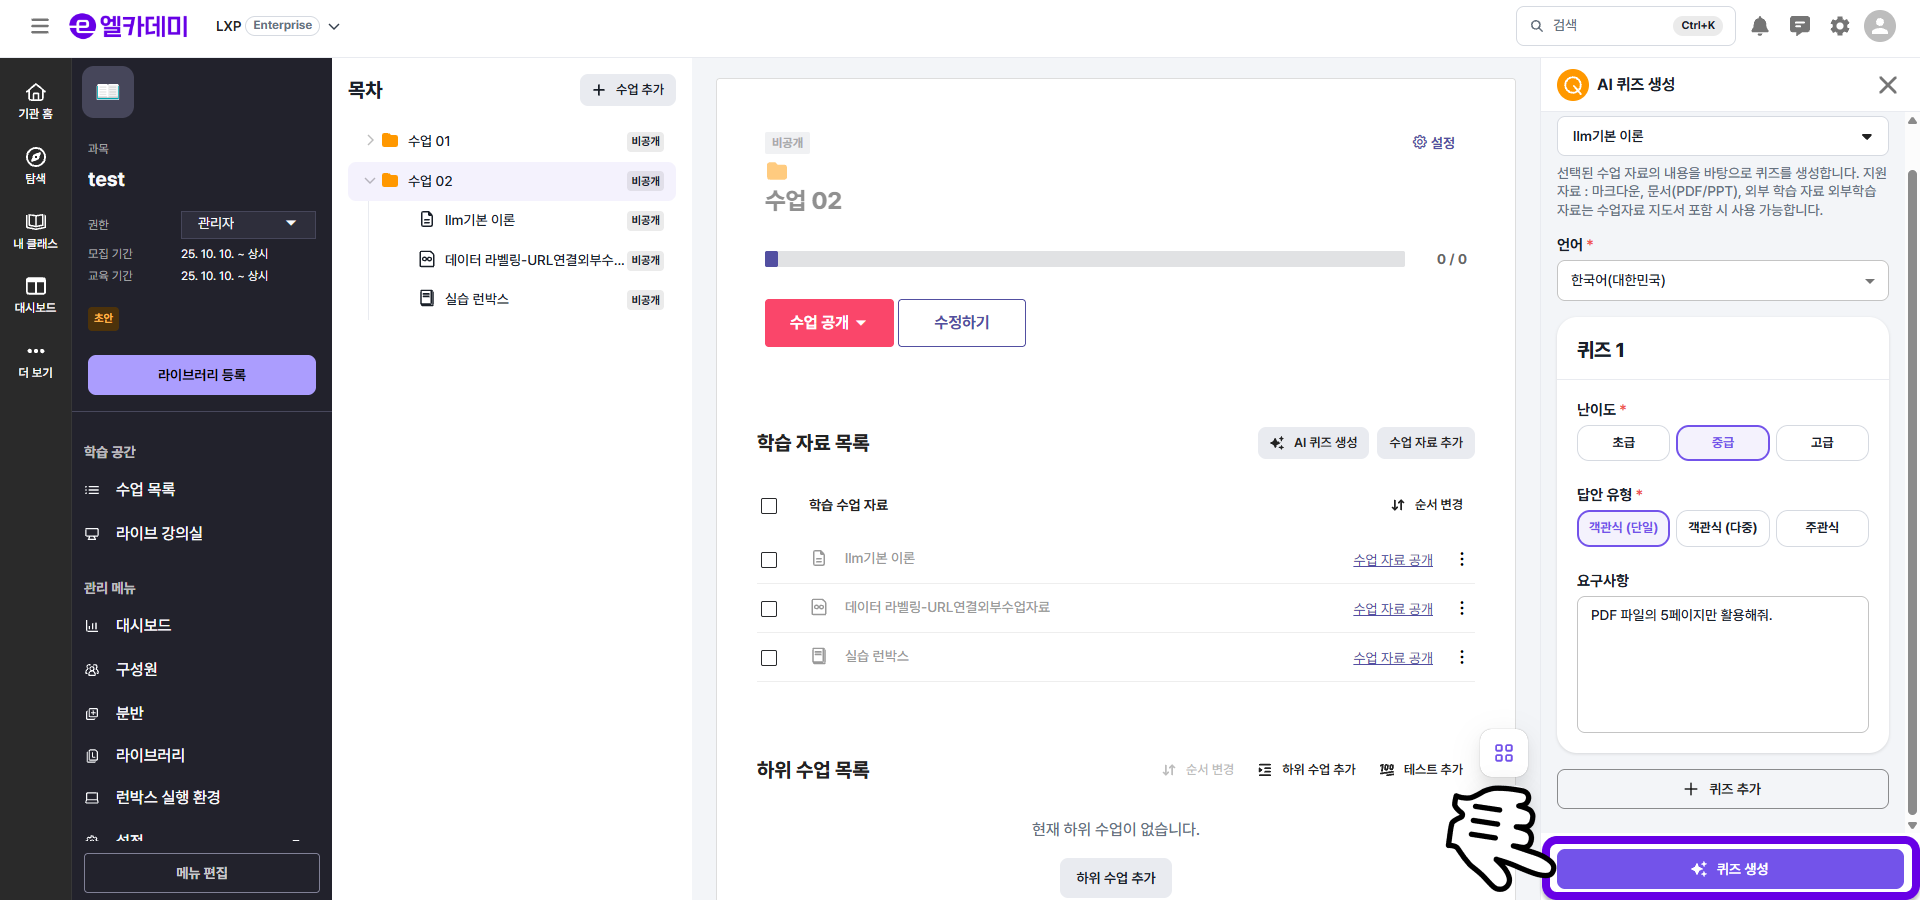Open the chat messages icon
The image size is (1920, 900).
1800,26
